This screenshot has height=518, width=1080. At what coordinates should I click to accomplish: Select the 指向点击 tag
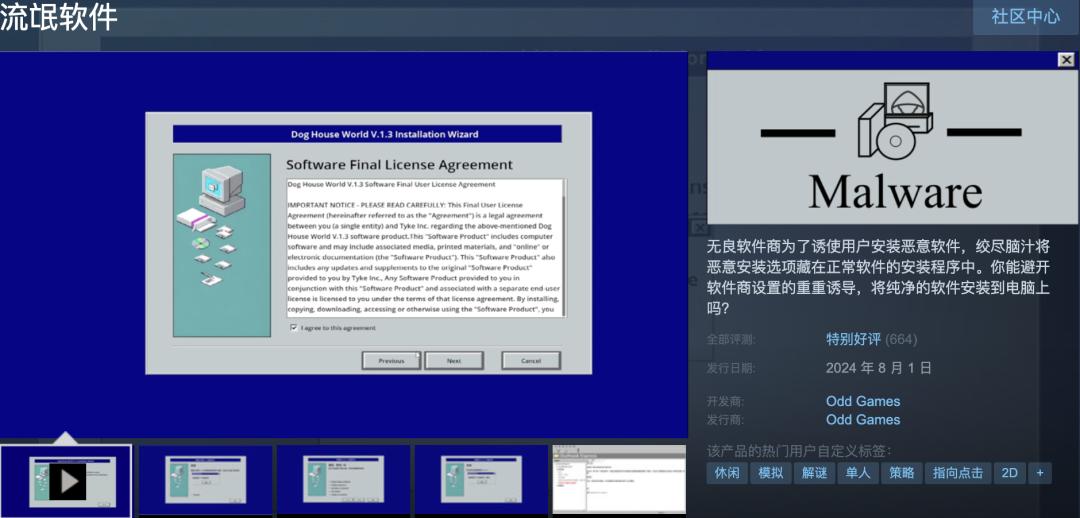tap(958, 473)
